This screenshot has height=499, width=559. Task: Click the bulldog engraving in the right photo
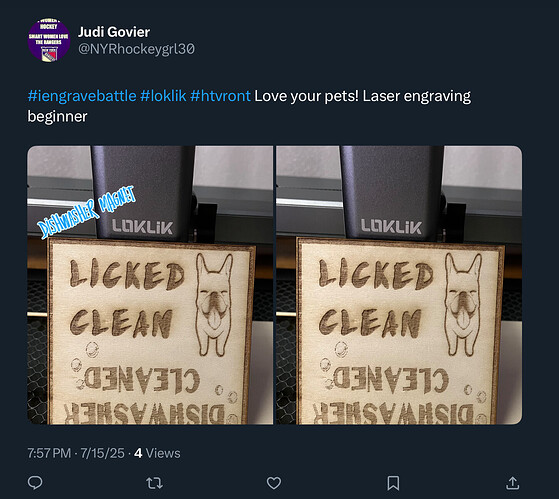(462, 305)
